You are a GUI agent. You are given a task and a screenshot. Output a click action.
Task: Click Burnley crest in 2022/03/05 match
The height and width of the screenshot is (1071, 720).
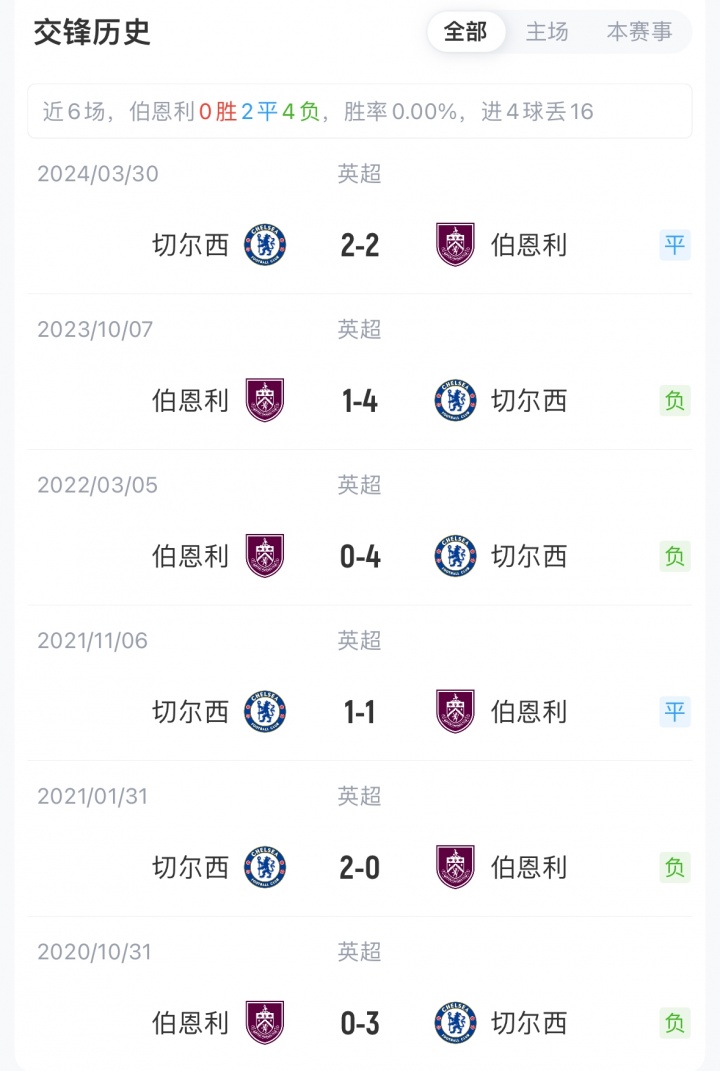[x=265, y=556]
